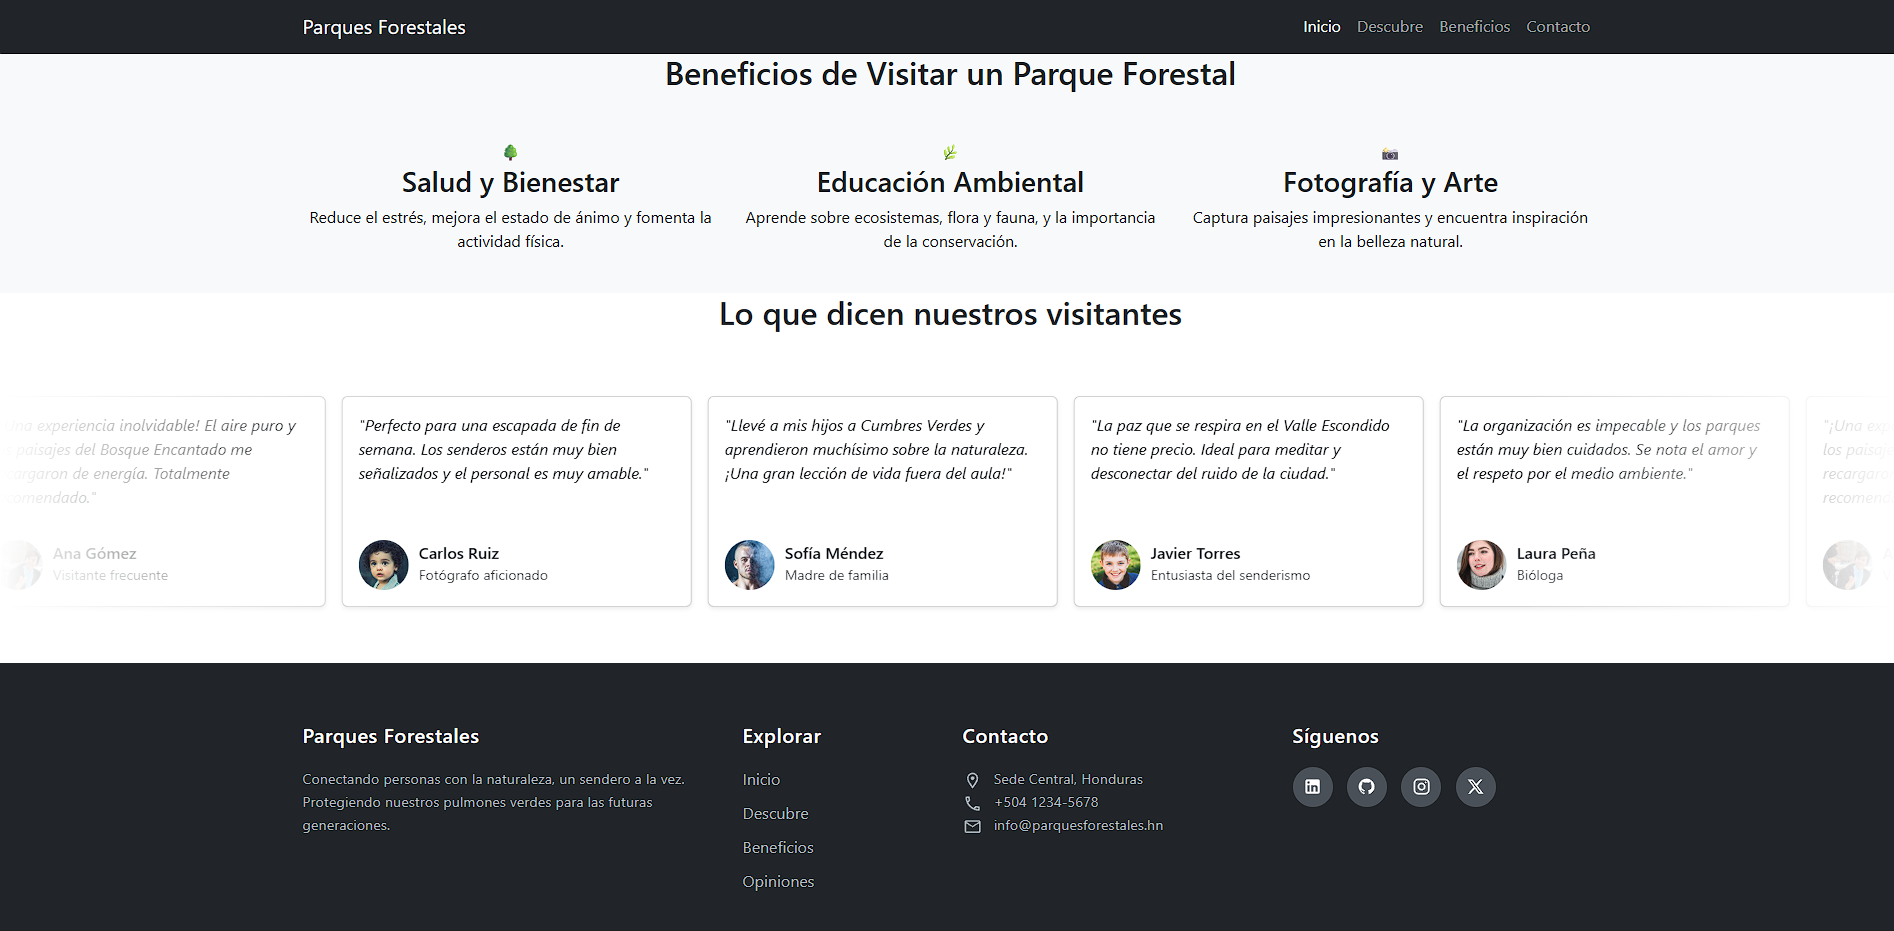Click the Descubre link under Explorar
This screenshot has width=1894, height=931.
coord(775,813)
